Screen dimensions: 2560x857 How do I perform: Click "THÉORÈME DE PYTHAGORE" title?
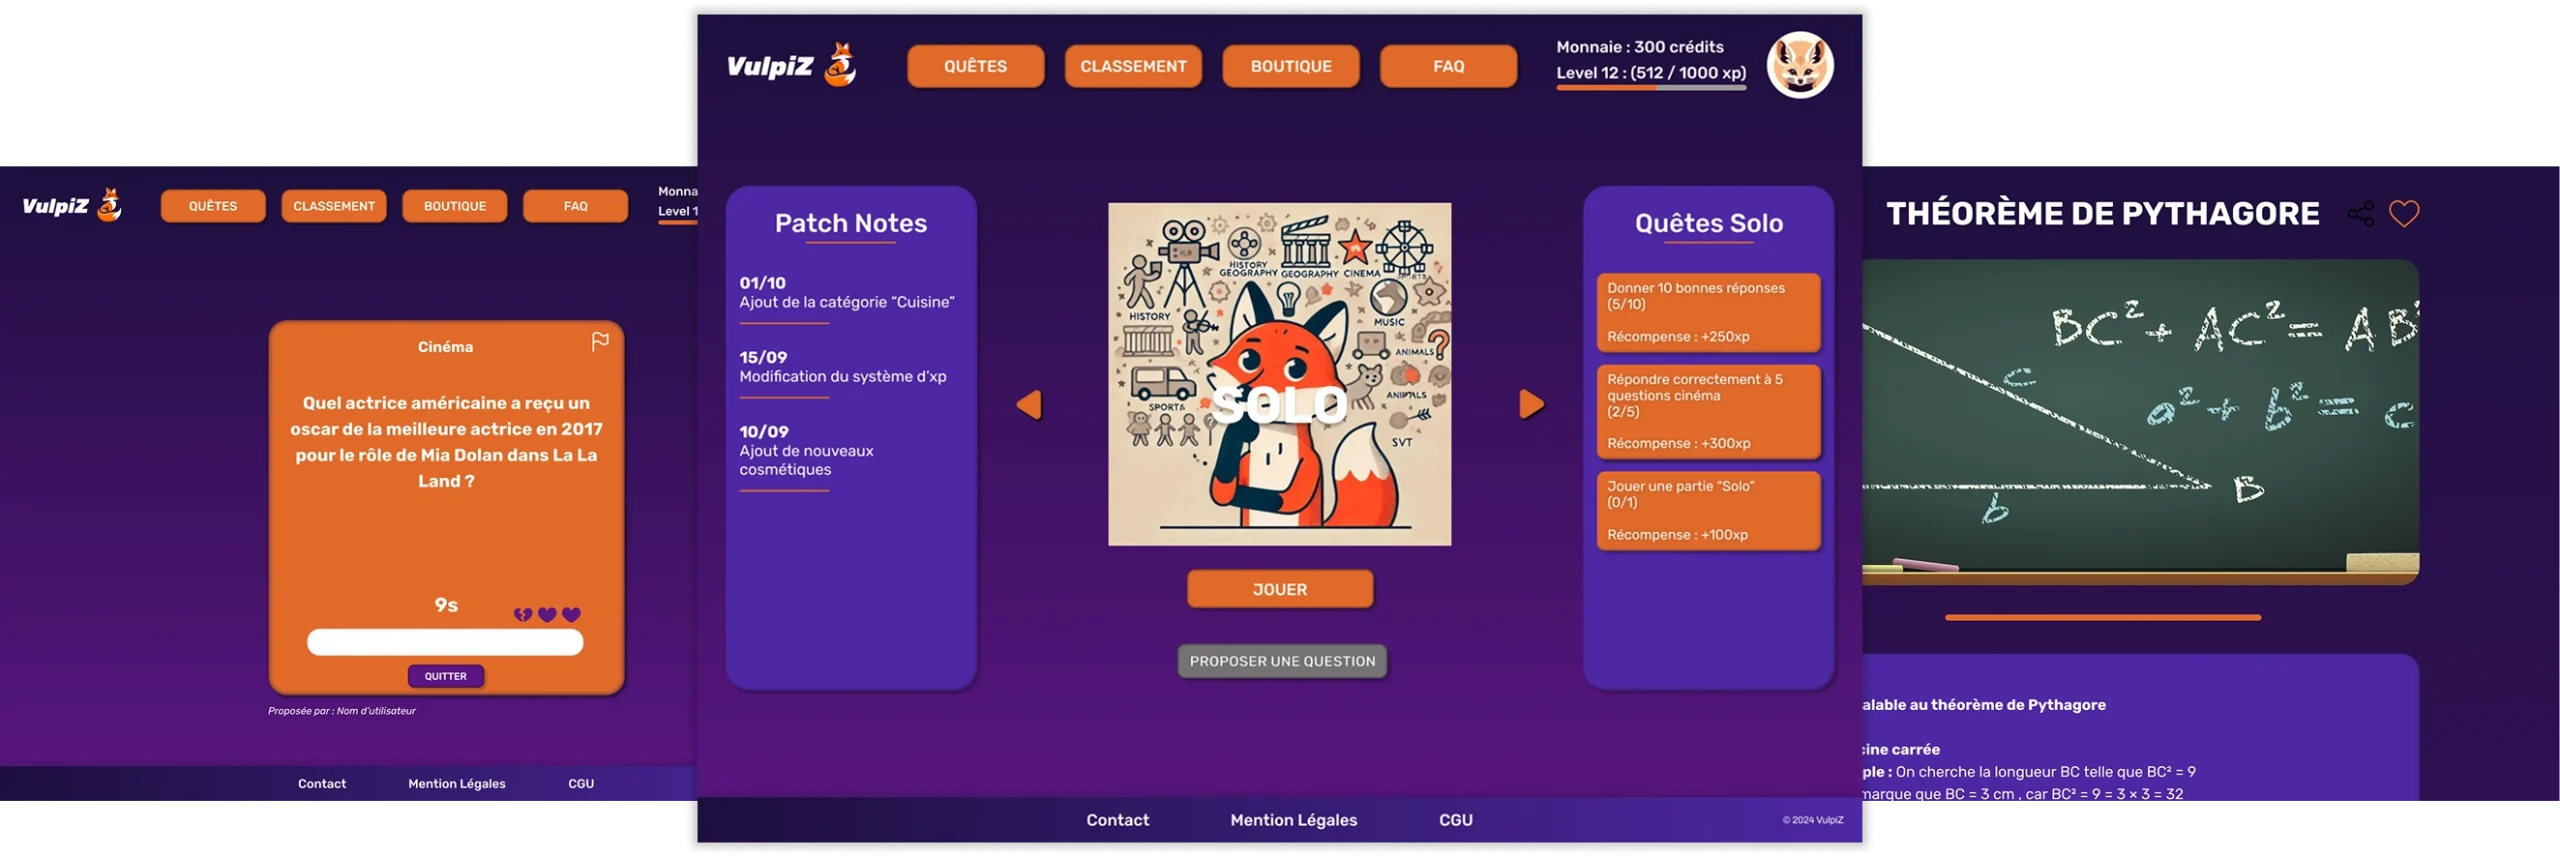tap(2102, 214)
